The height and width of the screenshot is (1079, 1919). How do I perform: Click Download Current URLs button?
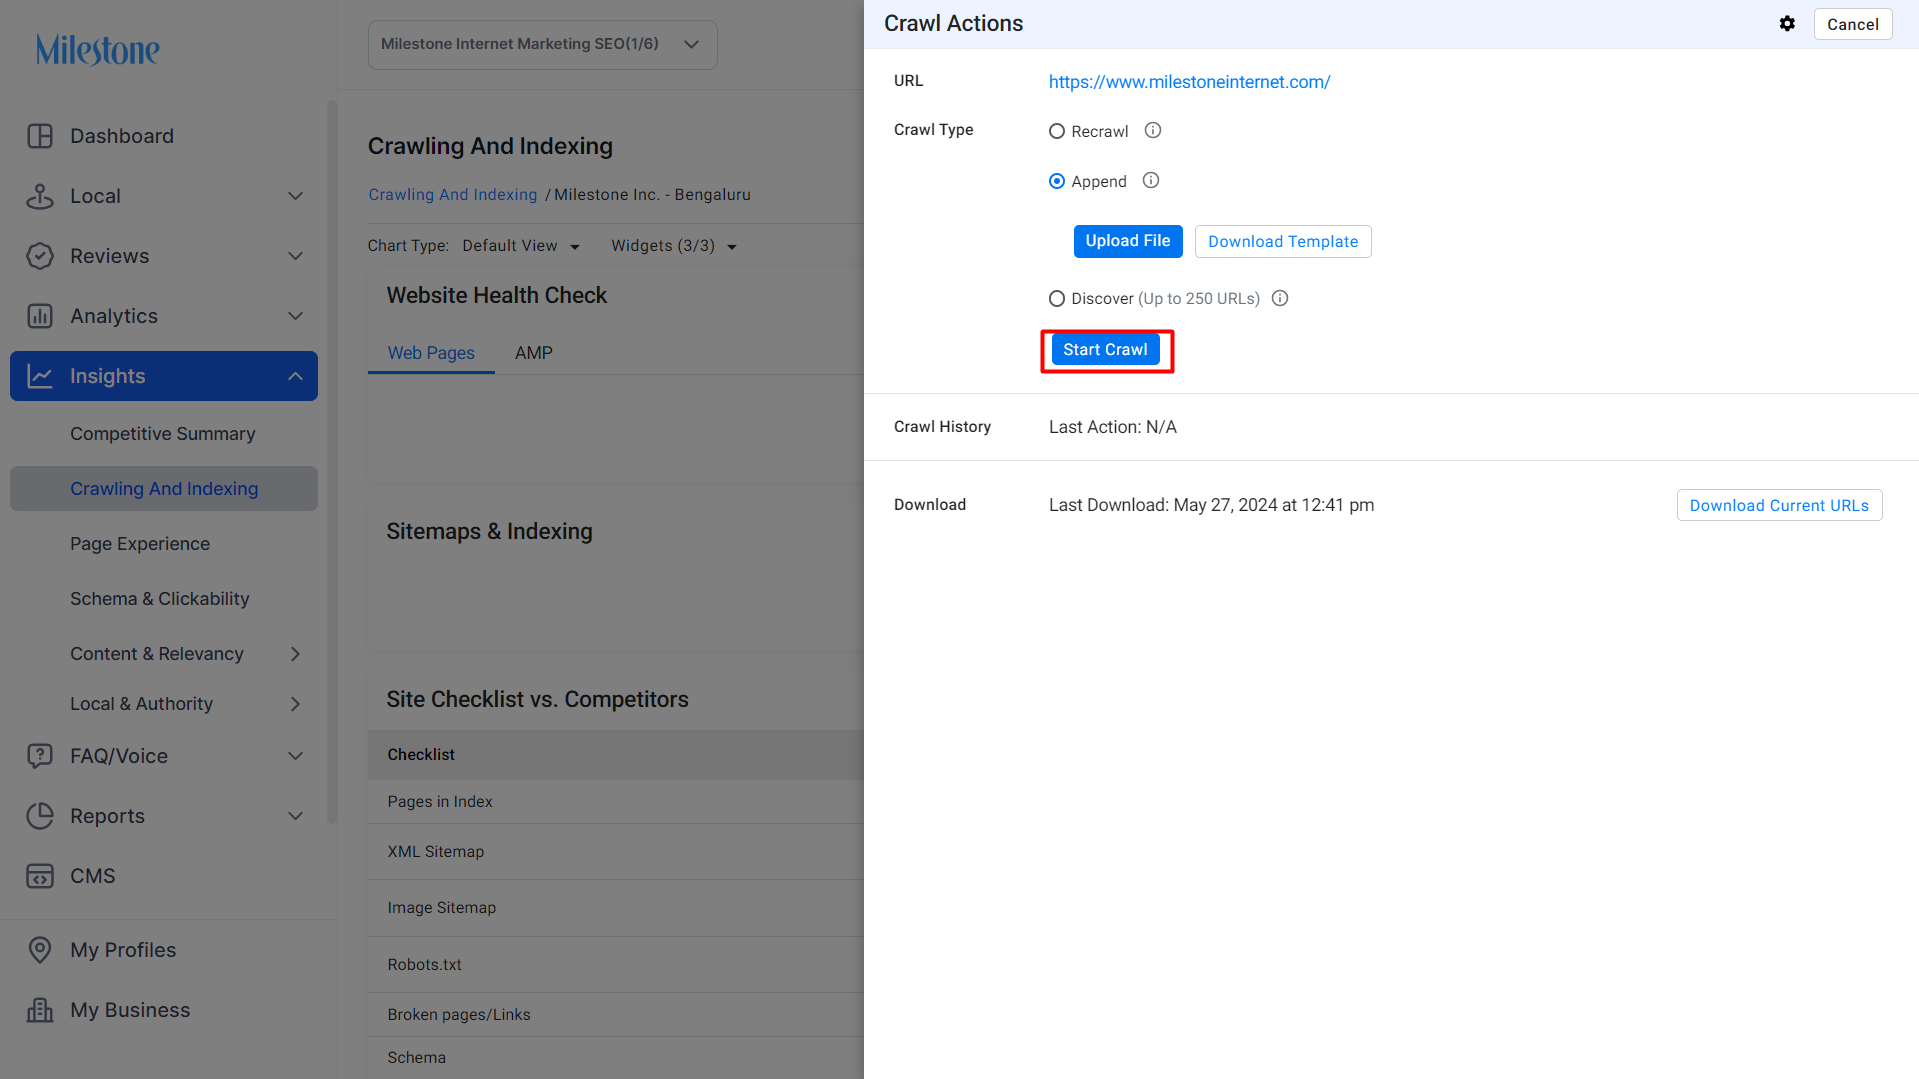click(x=1779, y=505)
